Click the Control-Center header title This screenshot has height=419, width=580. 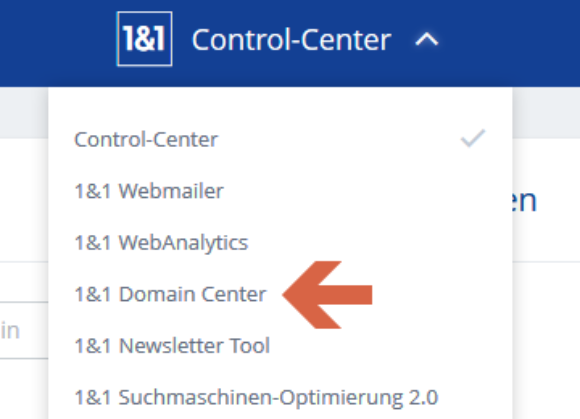point(291,40)
